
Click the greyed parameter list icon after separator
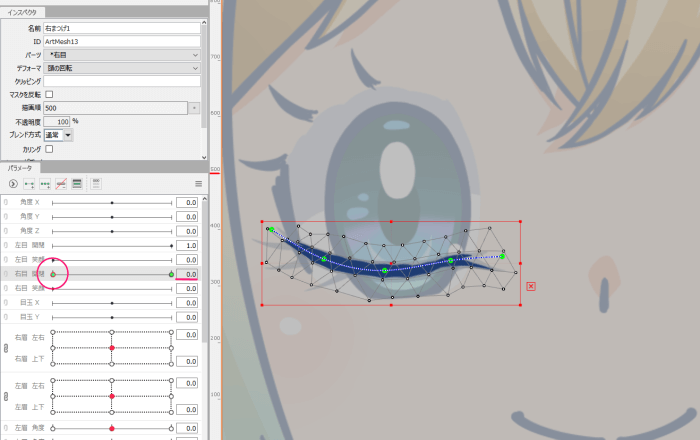tap(96, 183)
